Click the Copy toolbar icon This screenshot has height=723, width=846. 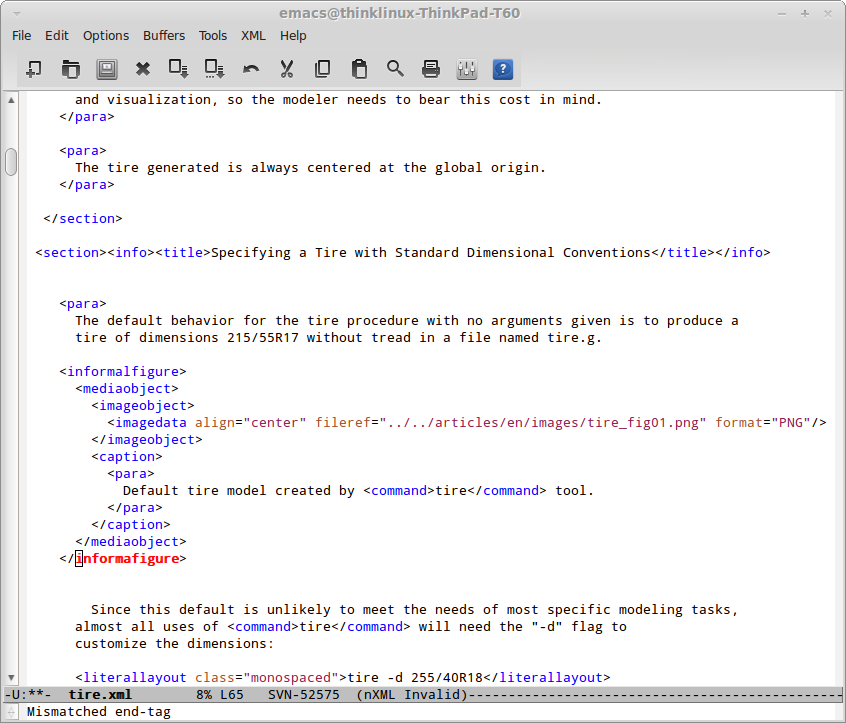tap(323, 69)
